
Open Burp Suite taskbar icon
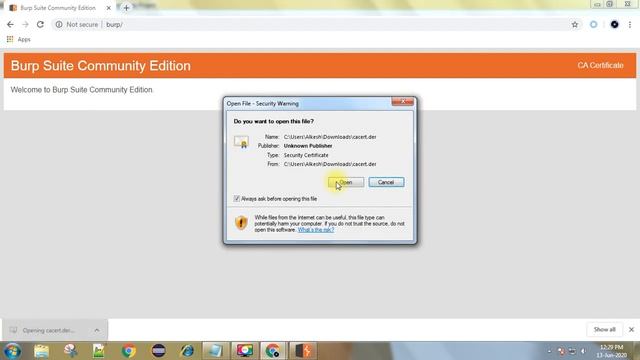tap(303, 351)
